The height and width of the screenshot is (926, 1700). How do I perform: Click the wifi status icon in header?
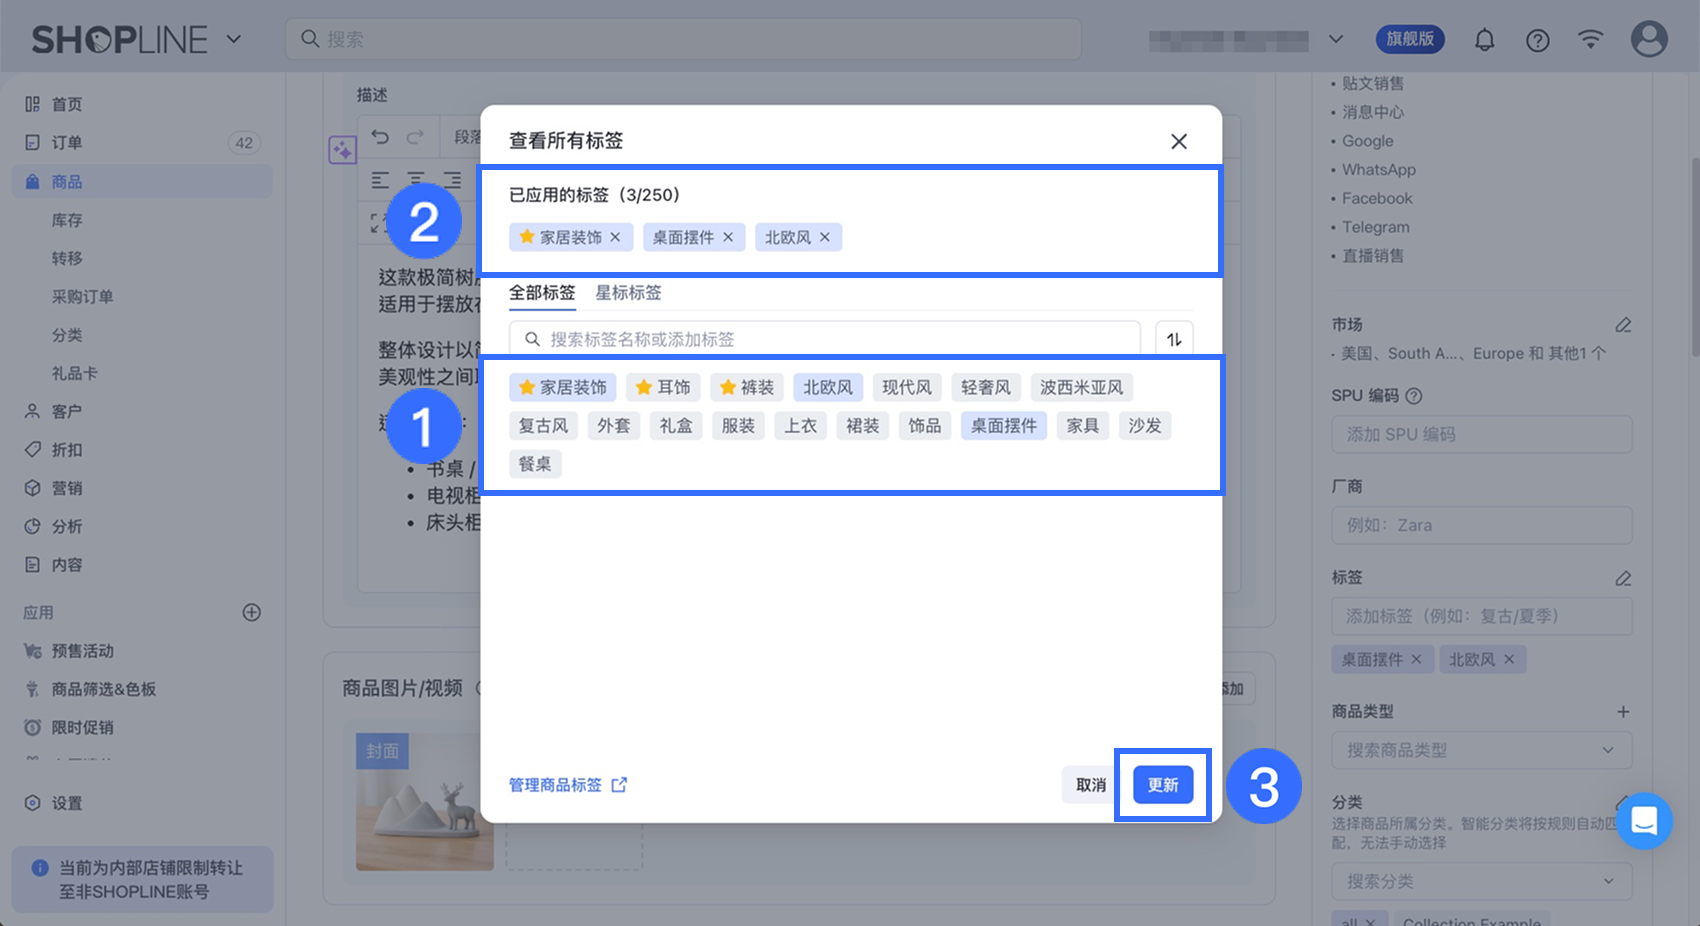[x=1590, y=39]
